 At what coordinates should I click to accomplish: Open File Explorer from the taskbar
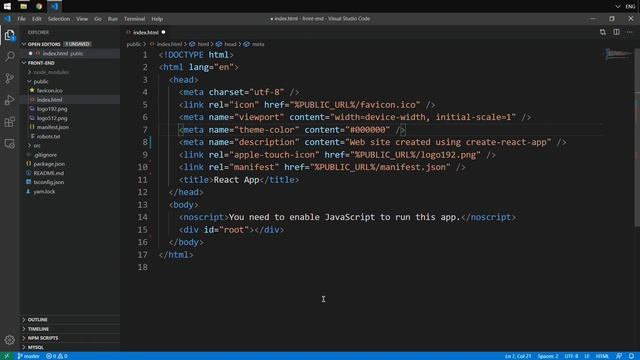coord(23,6)
